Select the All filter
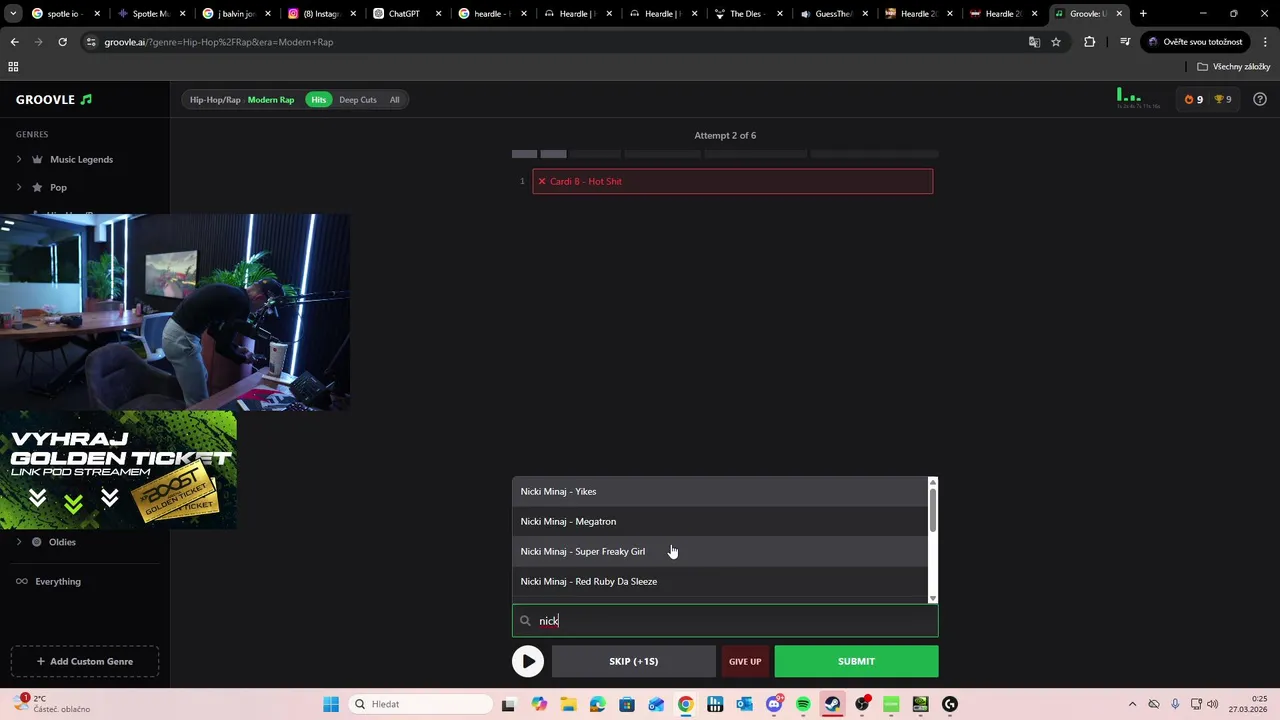The image size is (1280, 720). (x=394, y=100)
